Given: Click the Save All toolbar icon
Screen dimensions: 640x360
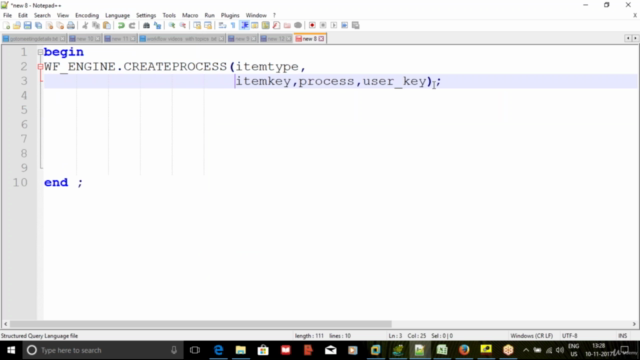Looking at the screenshot, I should click(x=38, y=25).
